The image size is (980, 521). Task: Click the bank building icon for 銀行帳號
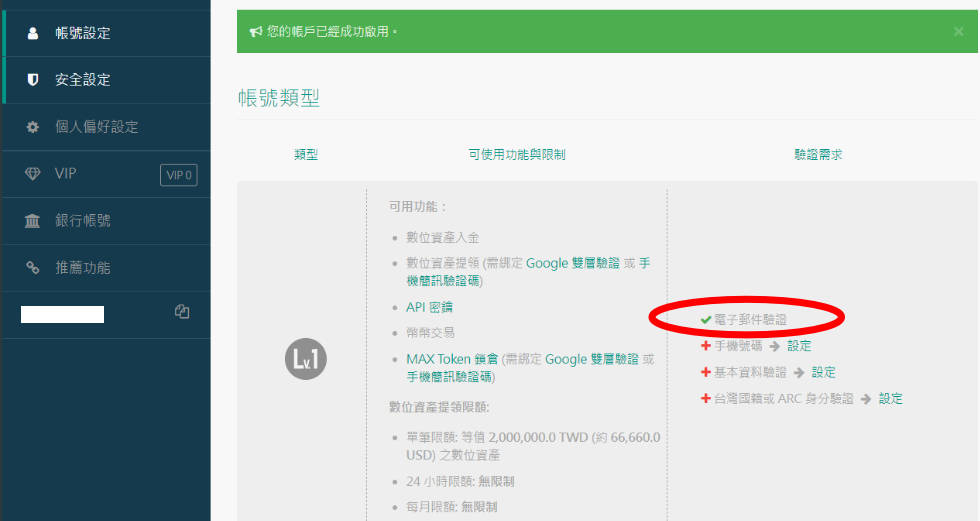click(x=32, y=221)
